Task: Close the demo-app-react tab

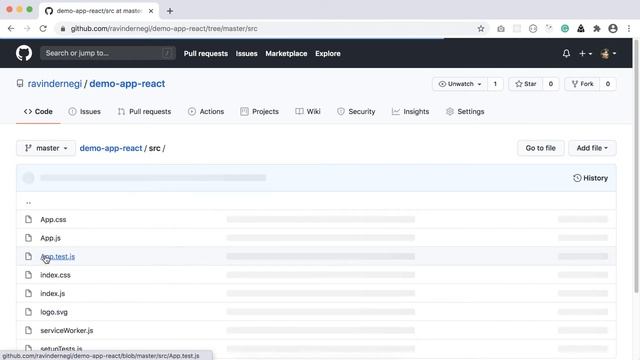Action: (x=151, y=11)
